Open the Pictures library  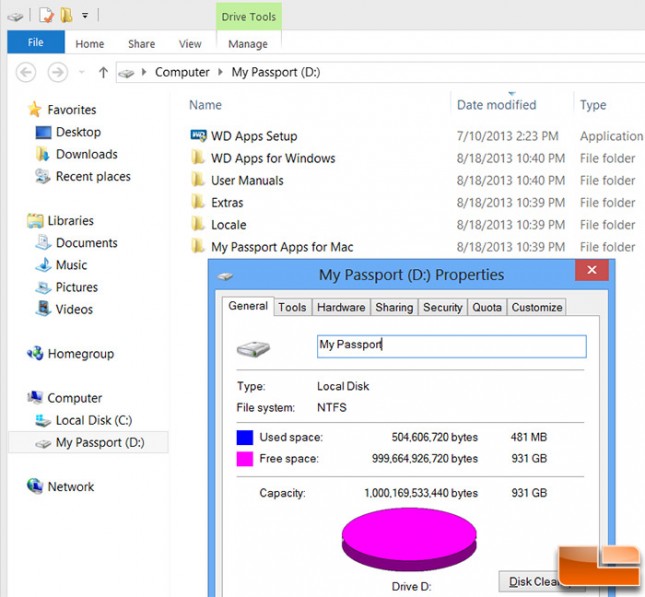(x=77, y=287)
